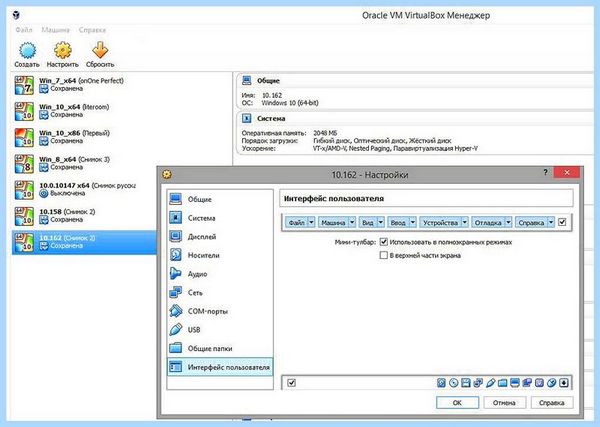The width and height of the screenshot is (600, 427).
Task: Toggle Ввод menu button in menu bar editor
Action: 398,222
